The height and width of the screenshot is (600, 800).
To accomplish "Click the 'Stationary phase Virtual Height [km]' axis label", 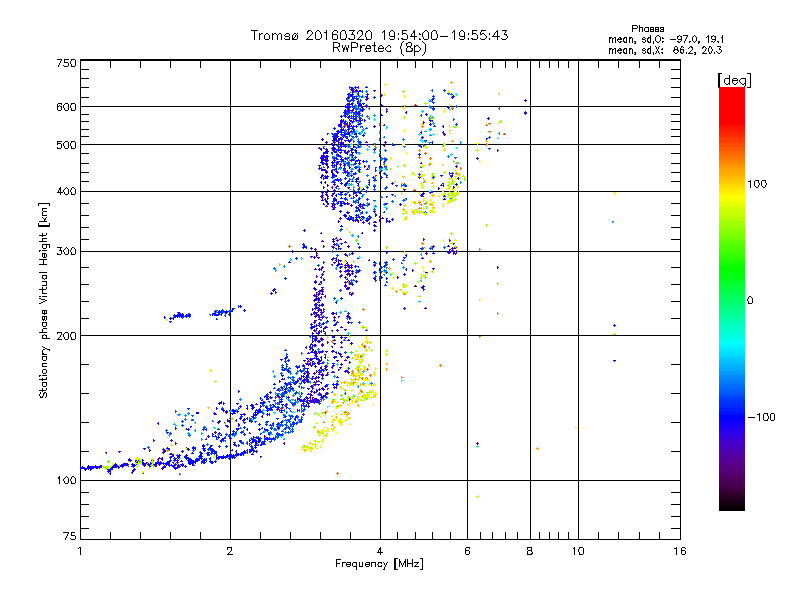I will pyautogui.click(x=44, y=300).
